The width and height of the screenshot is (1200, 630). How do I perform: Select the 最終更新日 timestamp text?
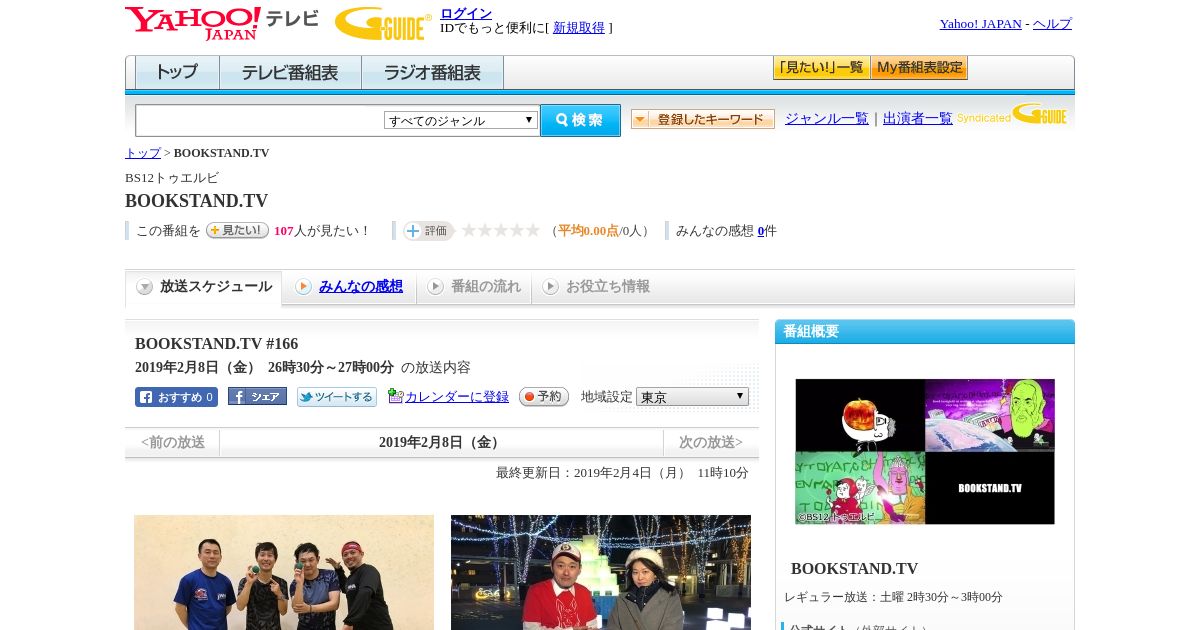point(622,473)
